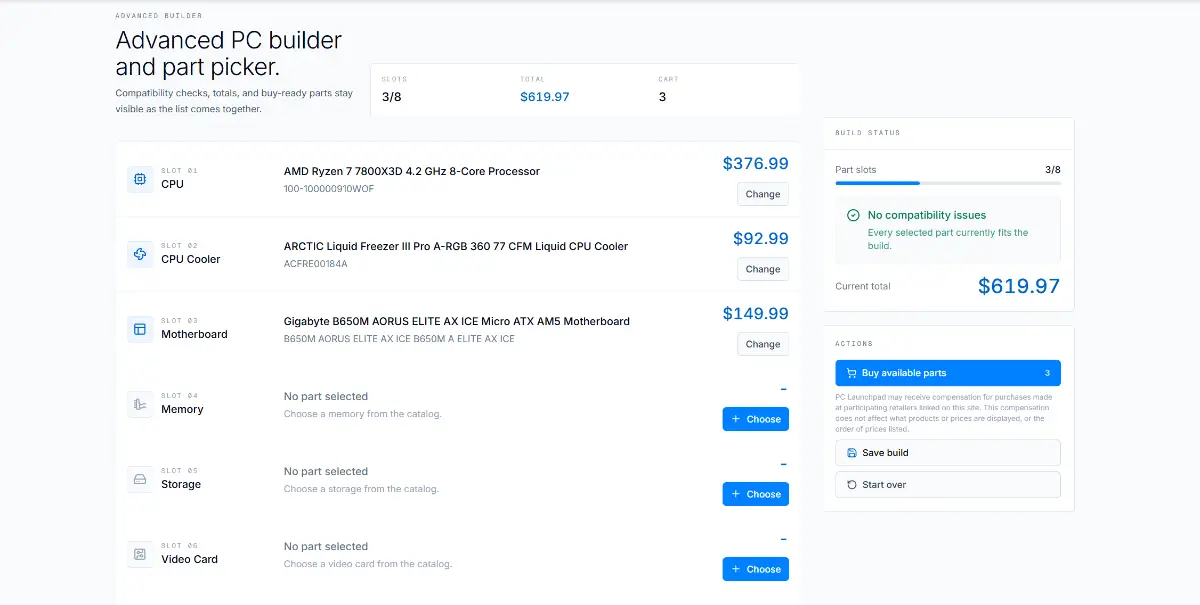Click the cart count 3 in header
Screen dimensions: 1200x605
(662, 97)
